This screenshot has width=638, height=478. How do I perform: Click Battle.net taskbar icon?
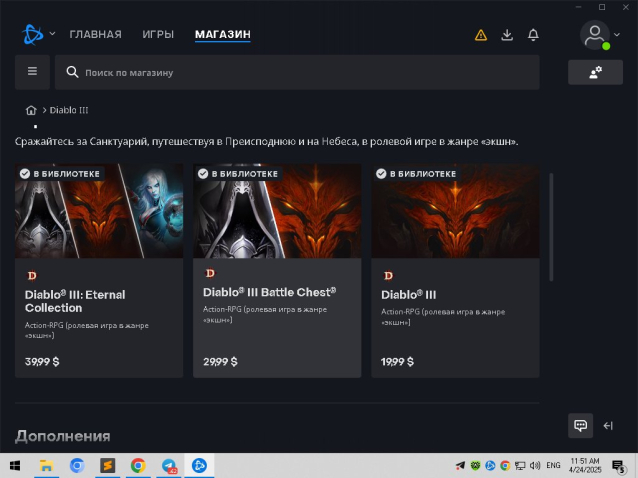coord(199,465)
